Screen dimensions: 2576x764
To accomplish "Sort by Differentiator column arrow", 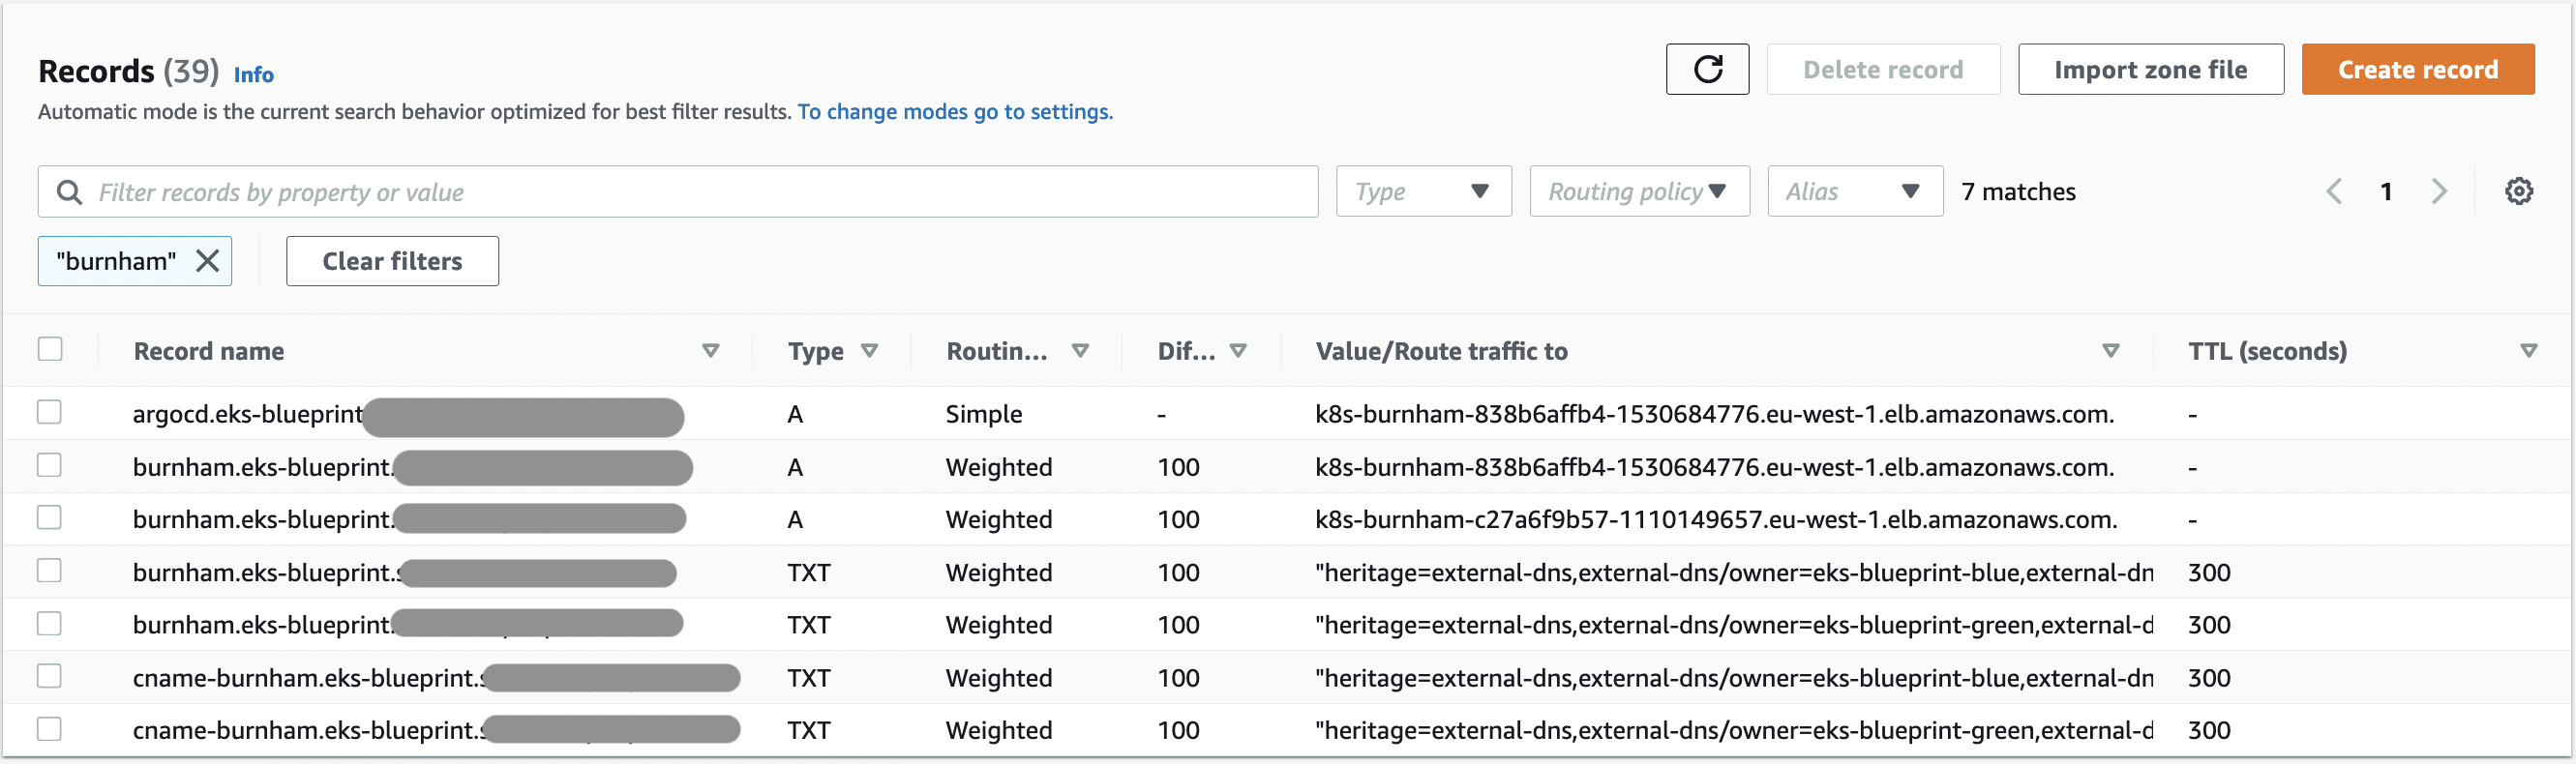I will coord(1238,351).
